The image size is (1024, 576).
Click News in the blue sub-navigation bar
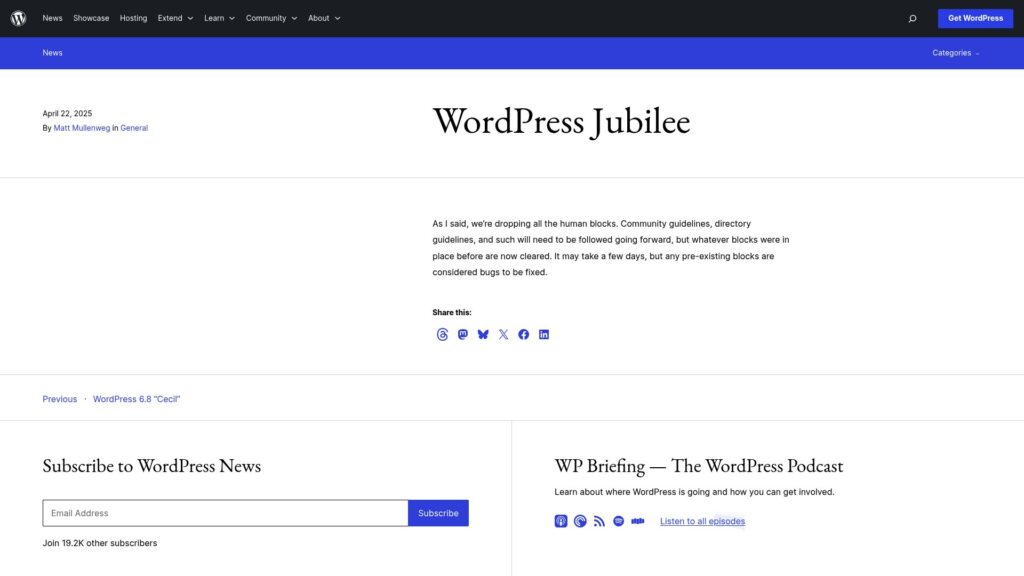pos(52,53)
